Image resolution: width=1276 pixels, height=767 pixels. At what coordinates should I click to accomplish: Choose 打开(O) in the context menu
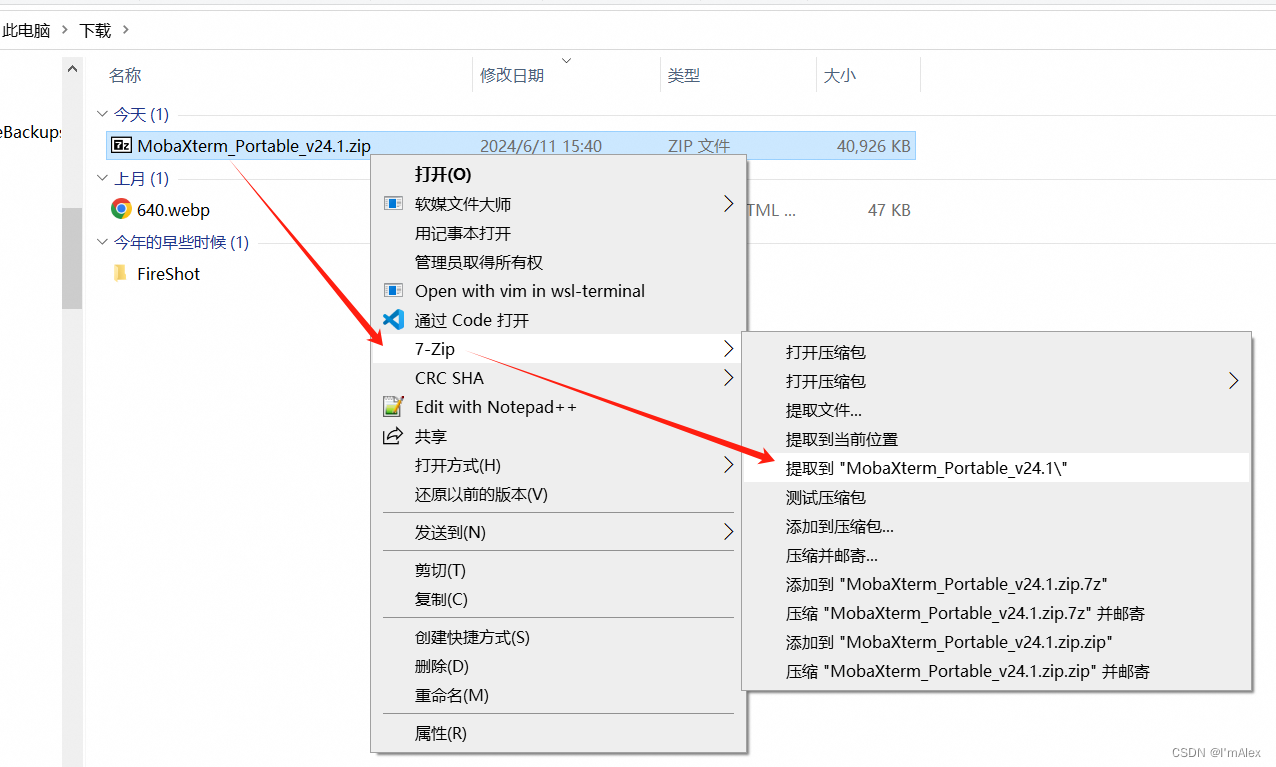click(443, 174)
